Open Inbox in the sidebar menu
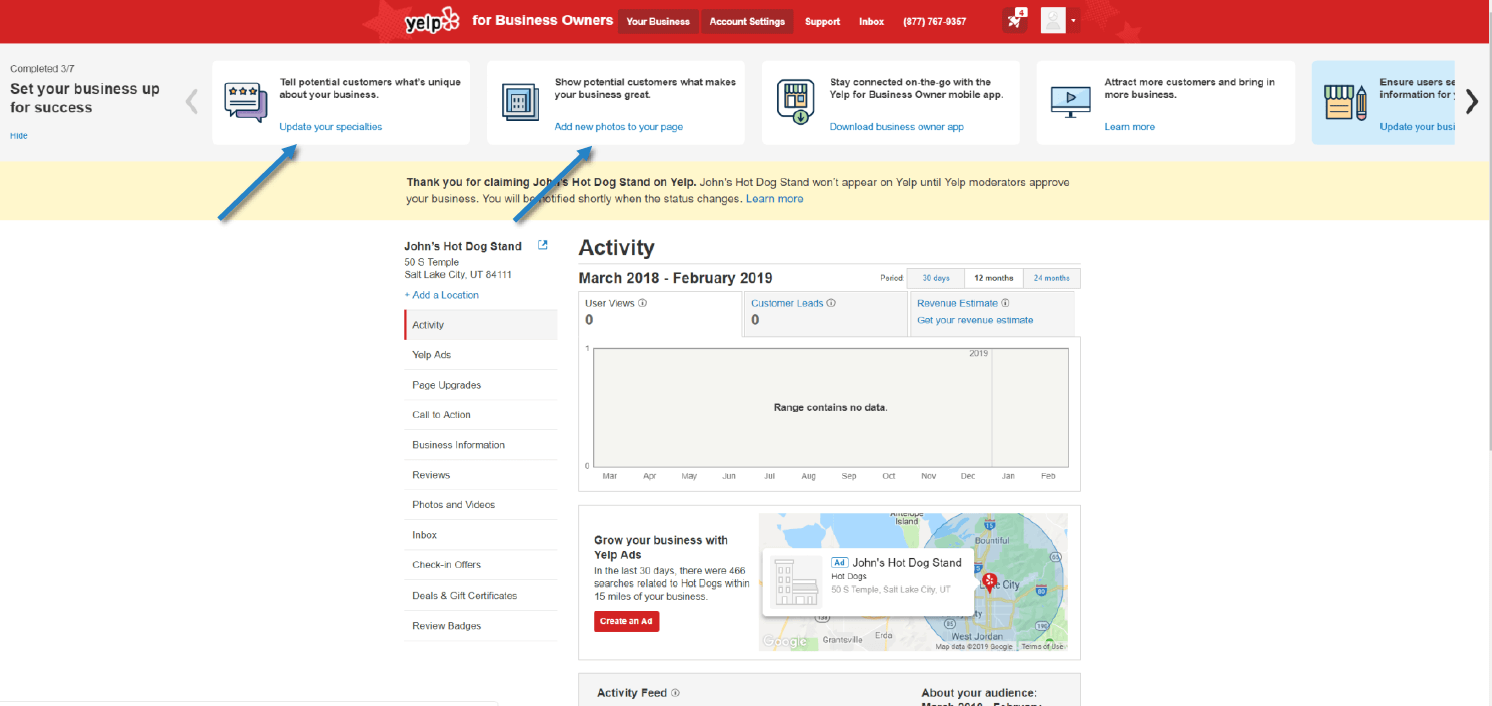Screen dimensions: 1492x706 (x=481, y=535)
